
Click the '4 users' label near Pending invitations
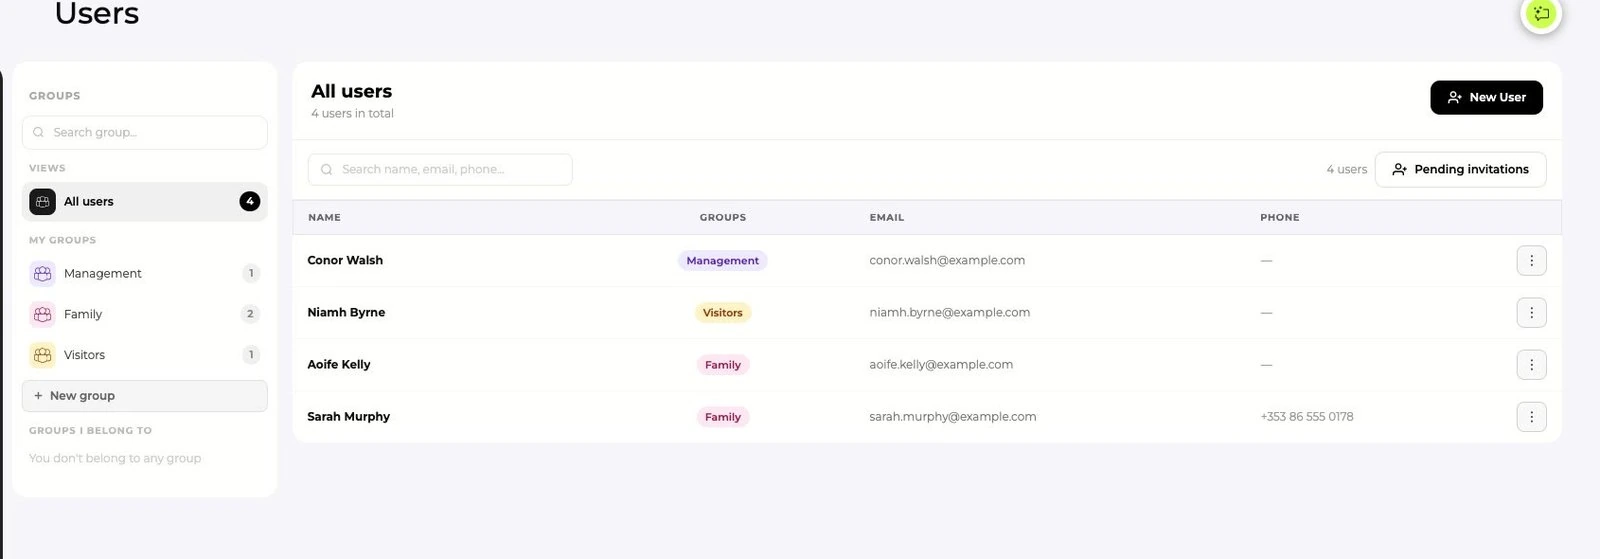click(x=1346, y=170)
